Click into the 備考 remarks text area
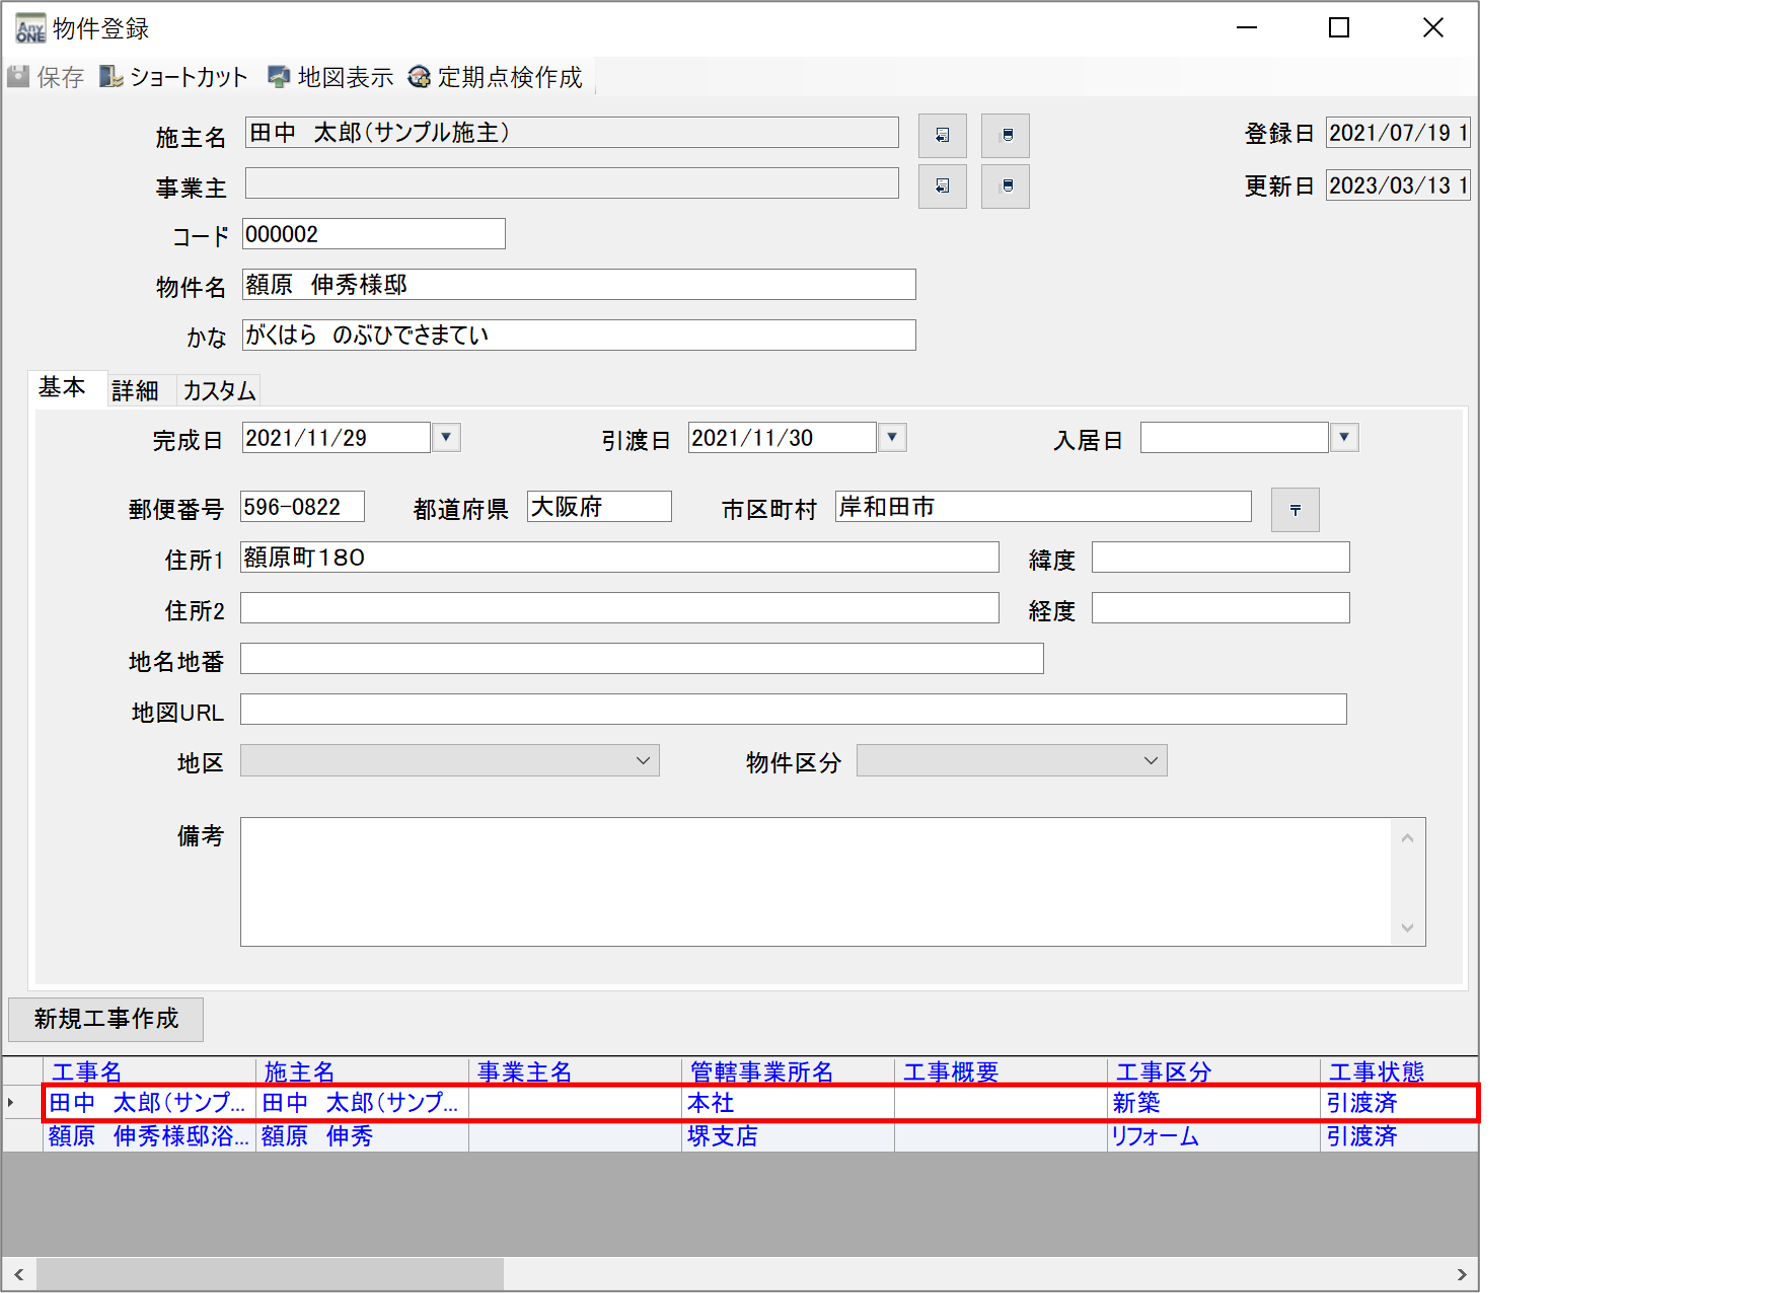1773x1293 pixels. point(815,881)
